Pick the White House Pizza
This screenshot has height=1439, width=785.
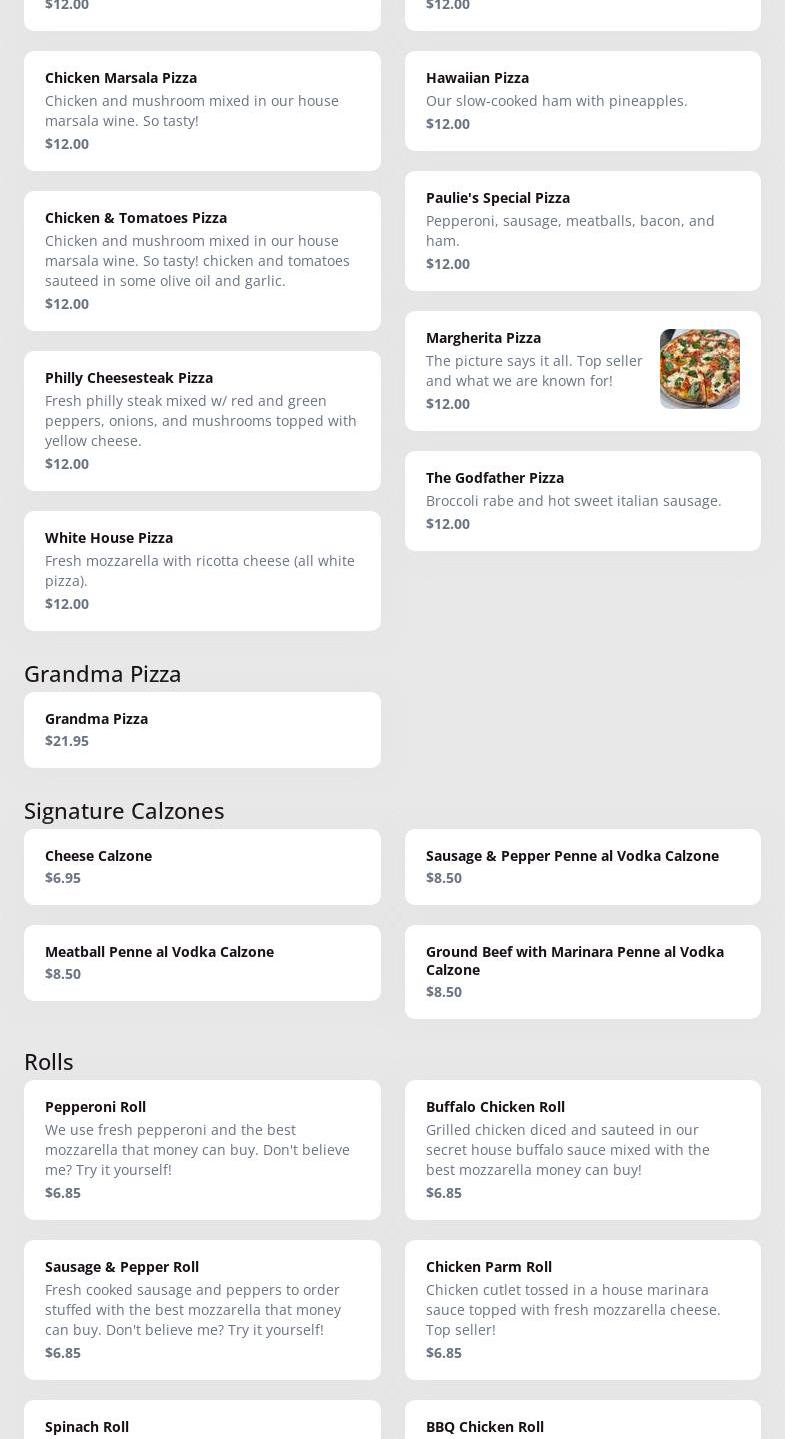click(x=202, y=570)
